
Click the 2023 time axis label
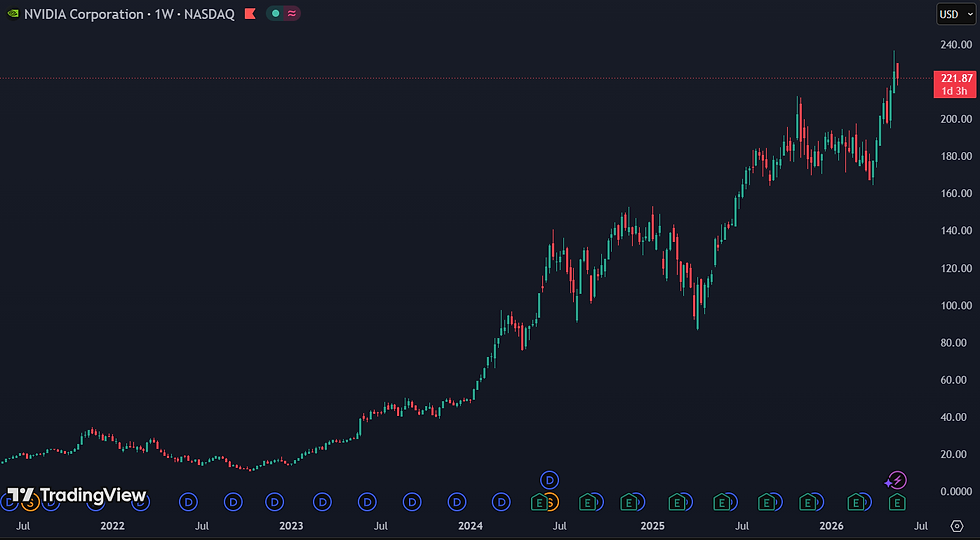(291, 526)
